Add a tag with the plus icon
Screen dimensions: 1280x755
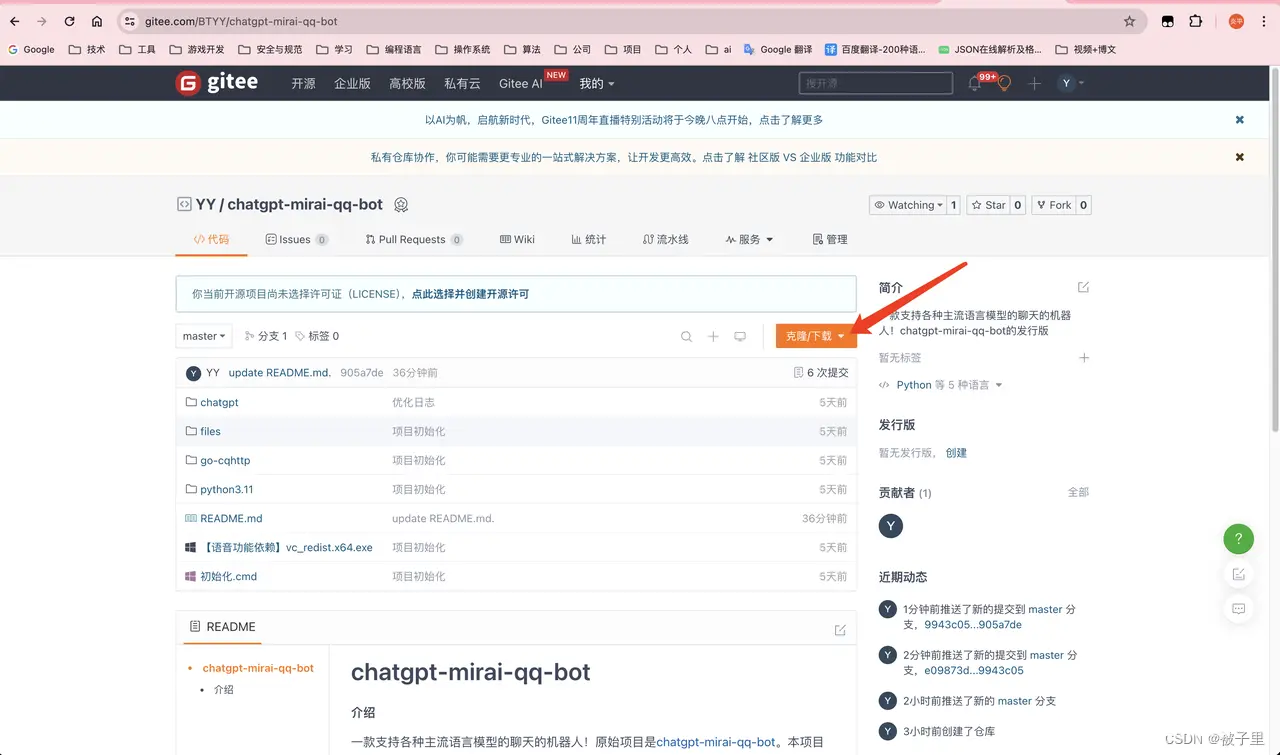click(x=1083, y=358)
